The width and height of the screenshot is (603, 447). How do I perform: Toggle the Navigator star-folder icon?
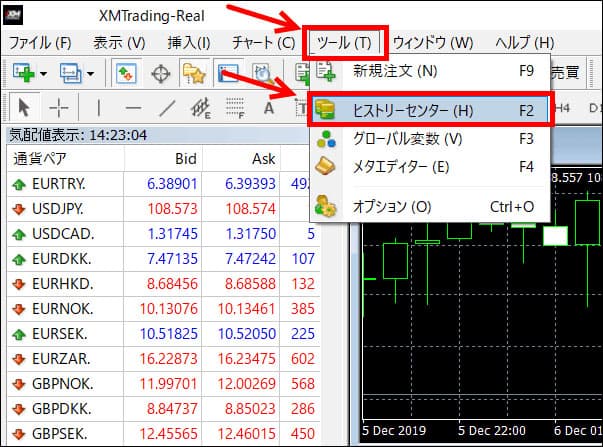193,73
